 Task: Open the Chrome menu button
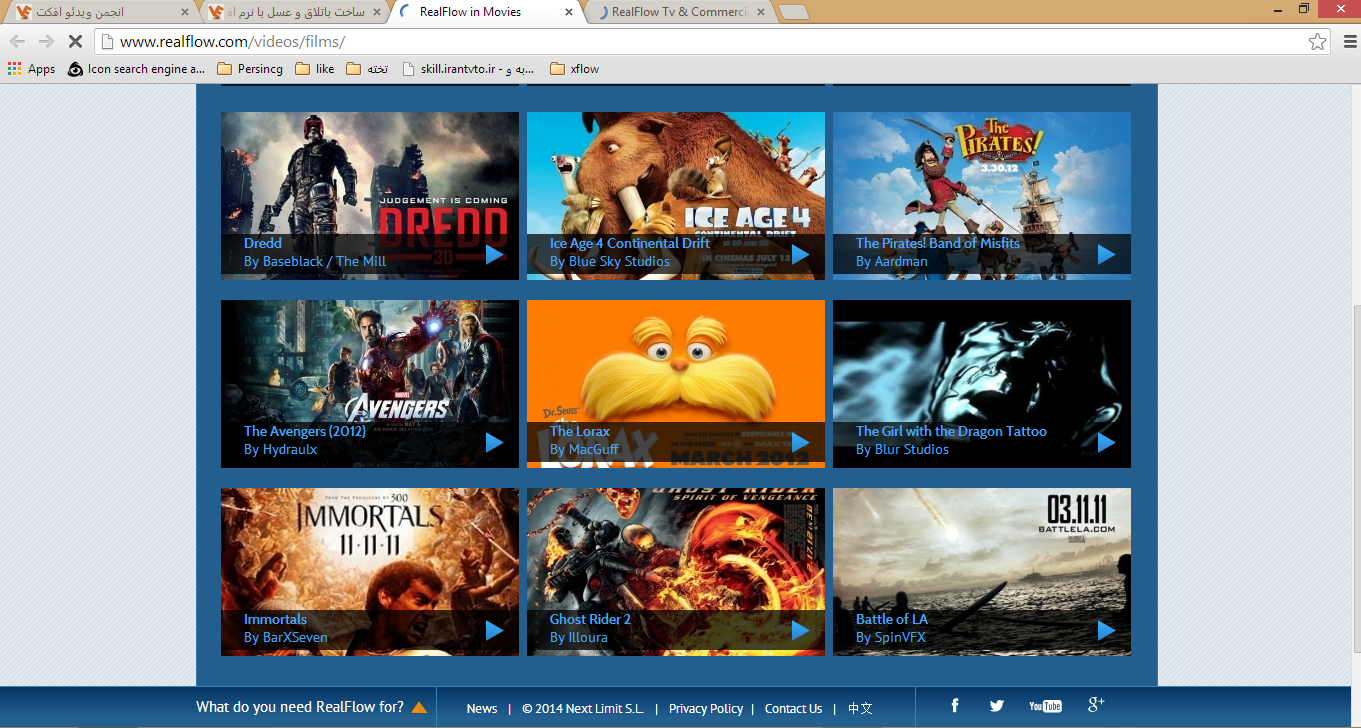(x=1350, y=41)
